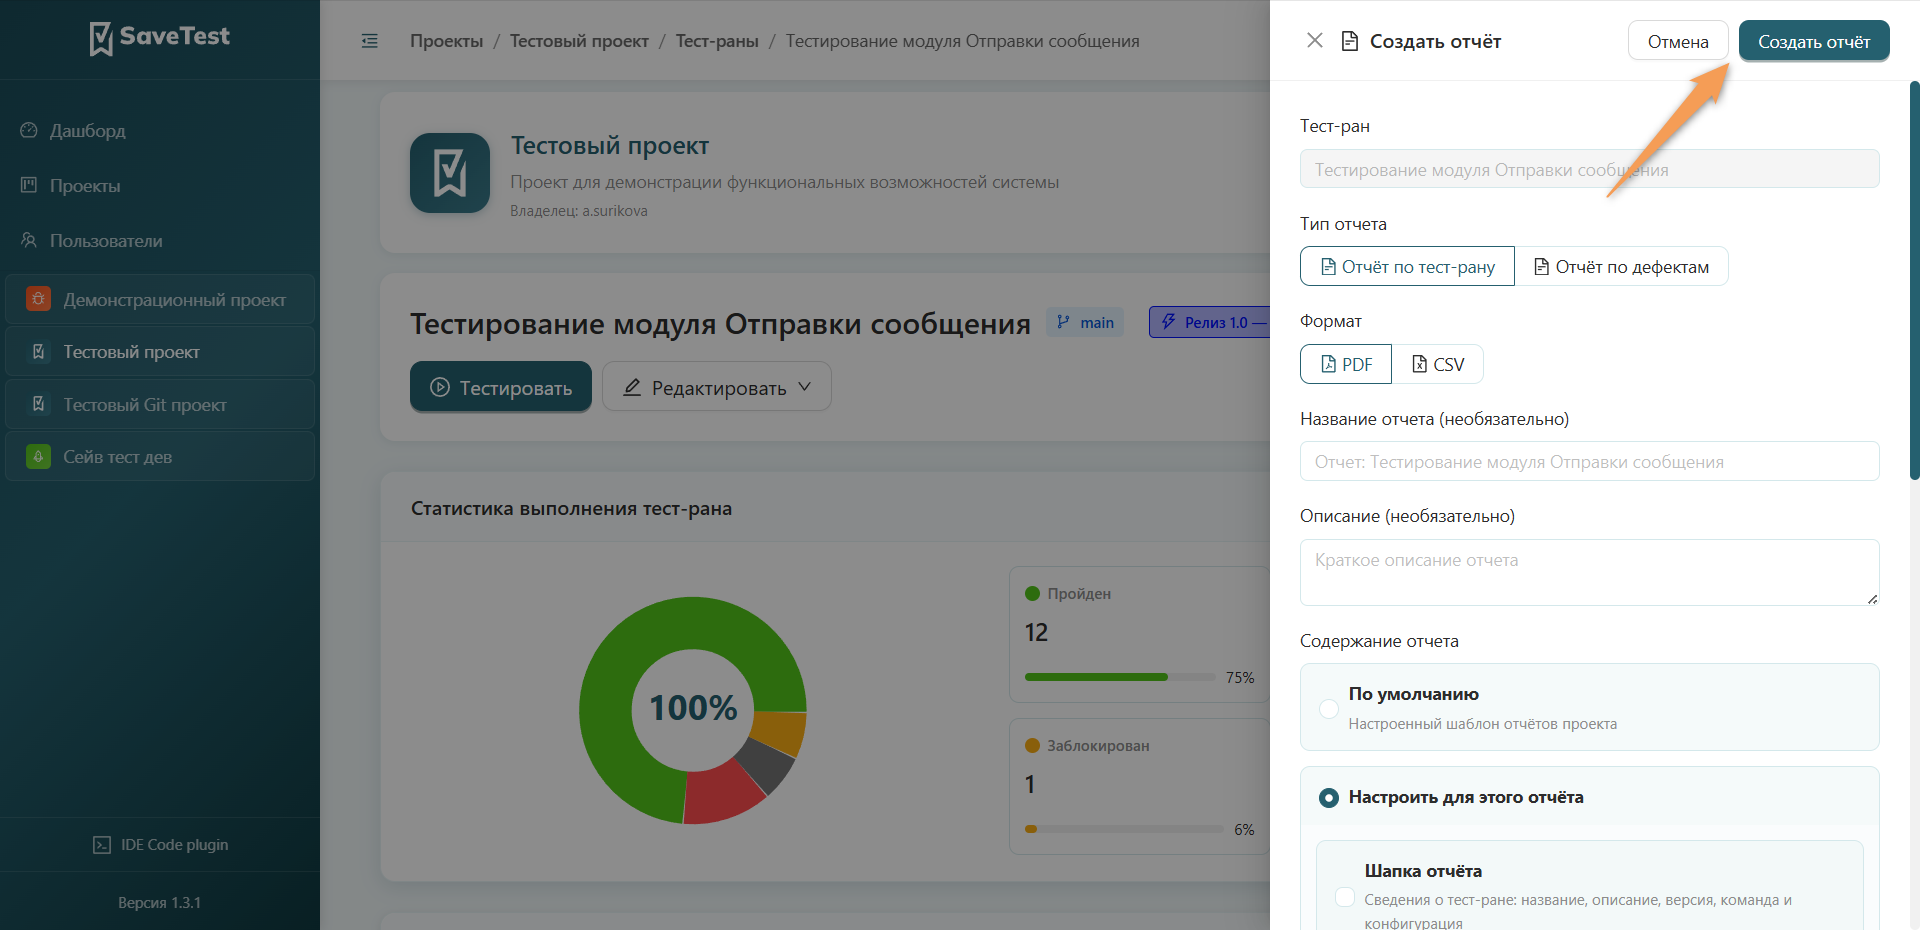Image resolution: width=1920 pixels, height=930 pixels.
Task: Click the IDE Code plugin terminal icon
Action: pyautogui.click(x=102, y=845)
